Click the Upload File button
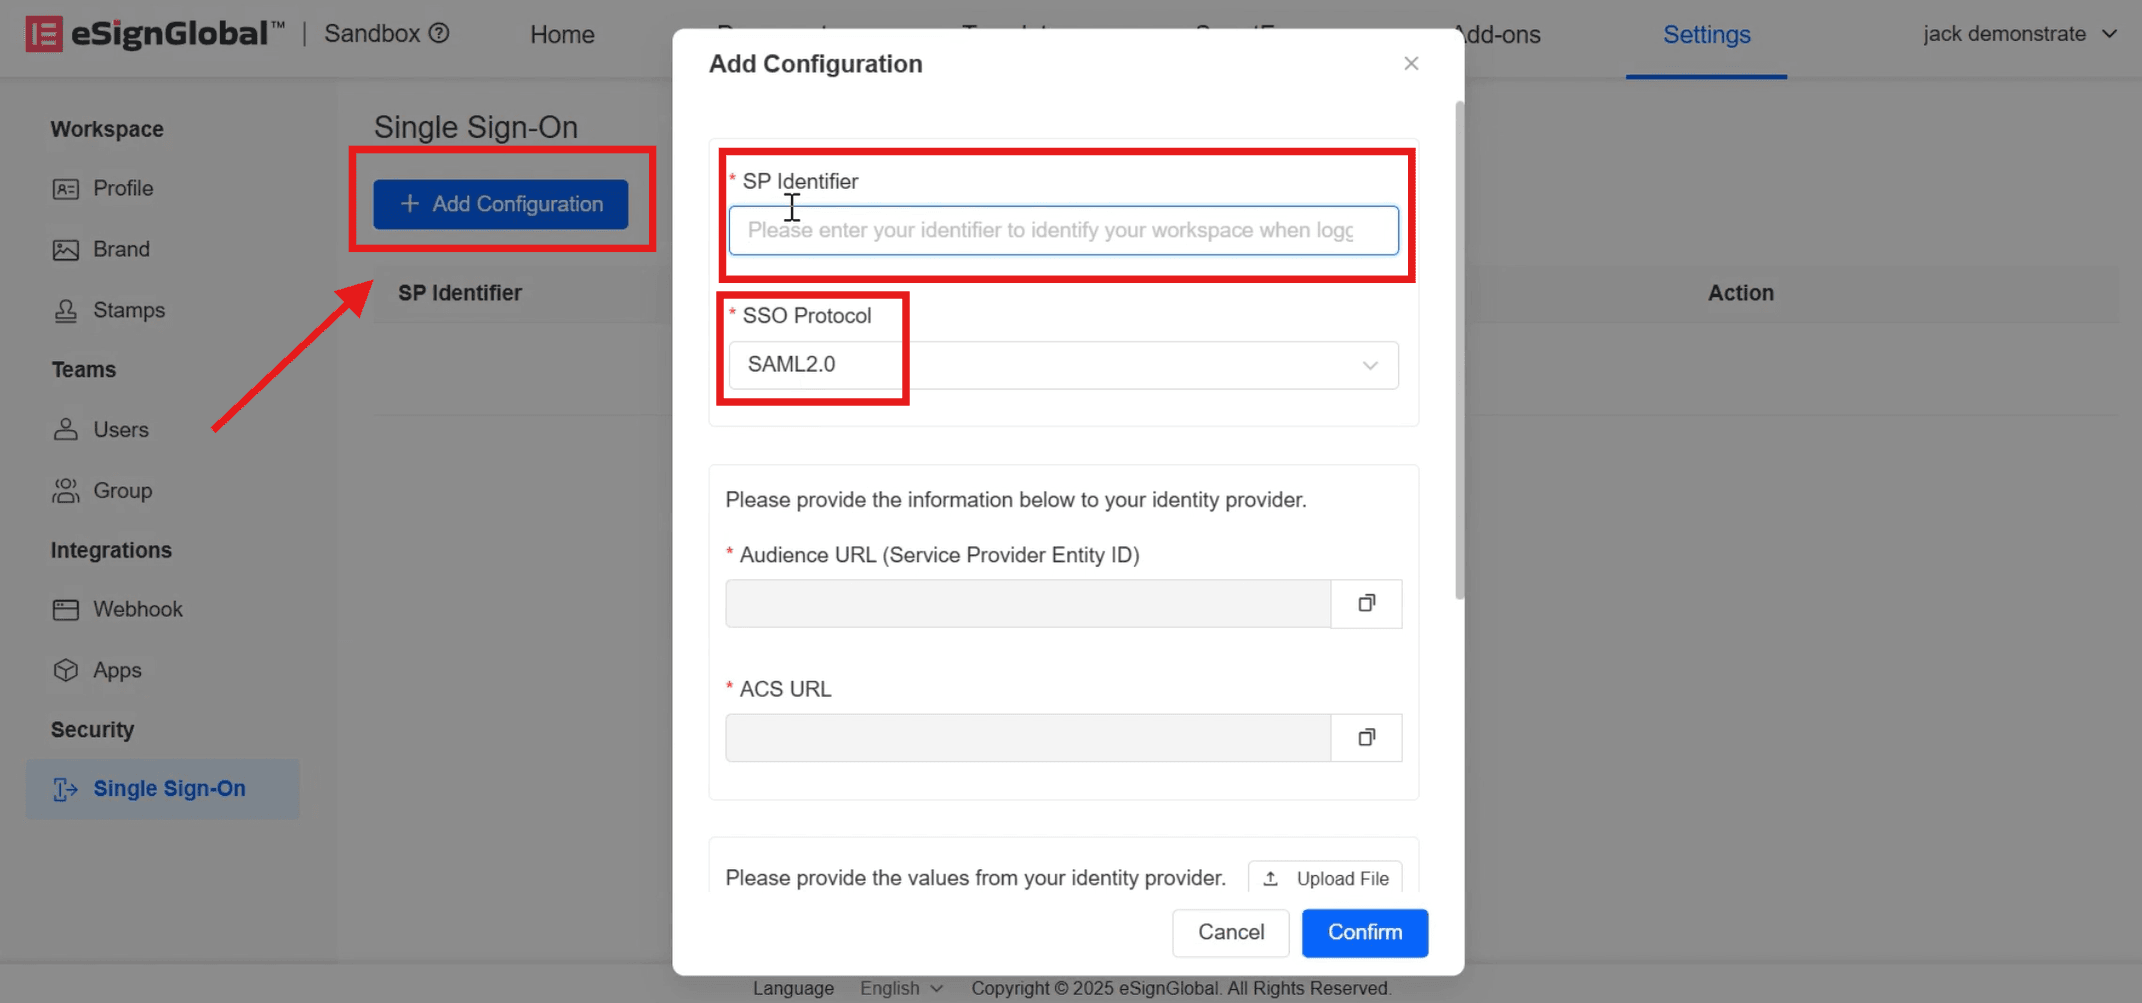2142x1003 pixels. (1325, 878)
